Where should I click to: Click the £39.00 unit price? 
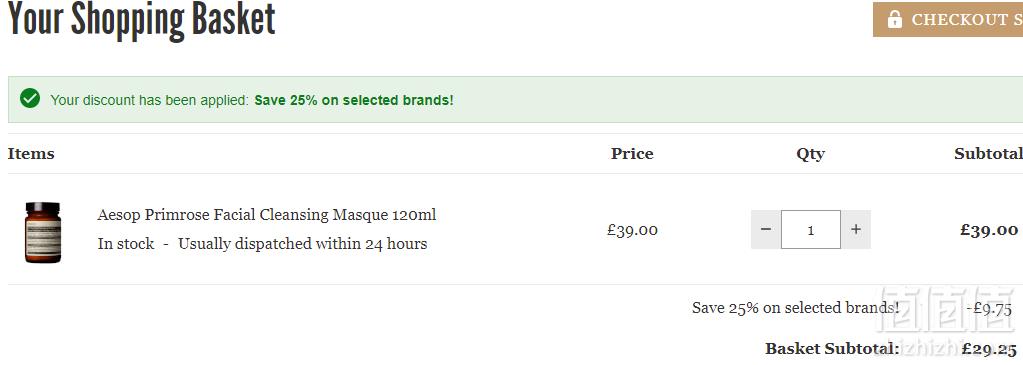coord(632,230)
